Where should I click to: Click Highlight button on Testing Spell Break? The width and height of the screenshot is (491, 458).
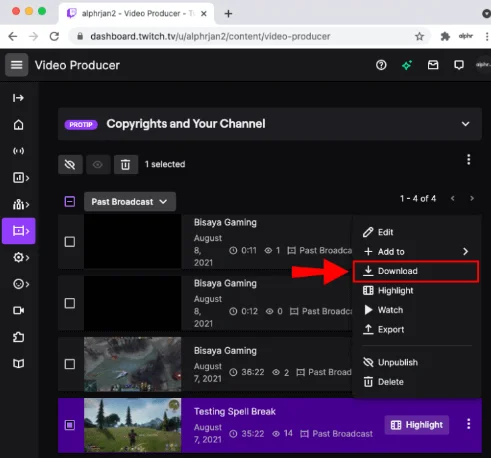[417, 425]
